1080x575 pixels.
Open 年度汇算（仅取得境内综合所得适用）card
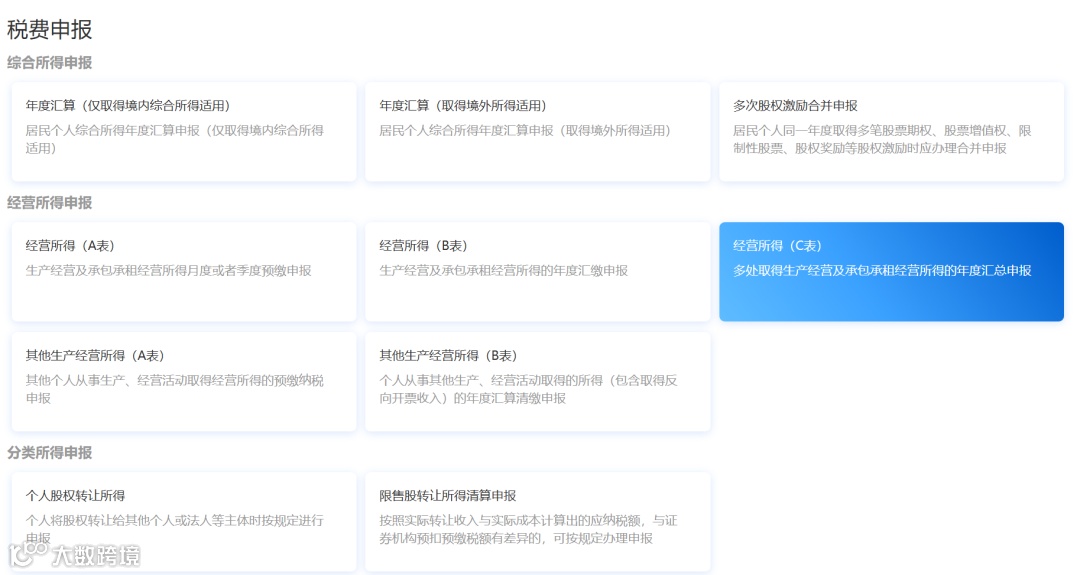(184, 132)
